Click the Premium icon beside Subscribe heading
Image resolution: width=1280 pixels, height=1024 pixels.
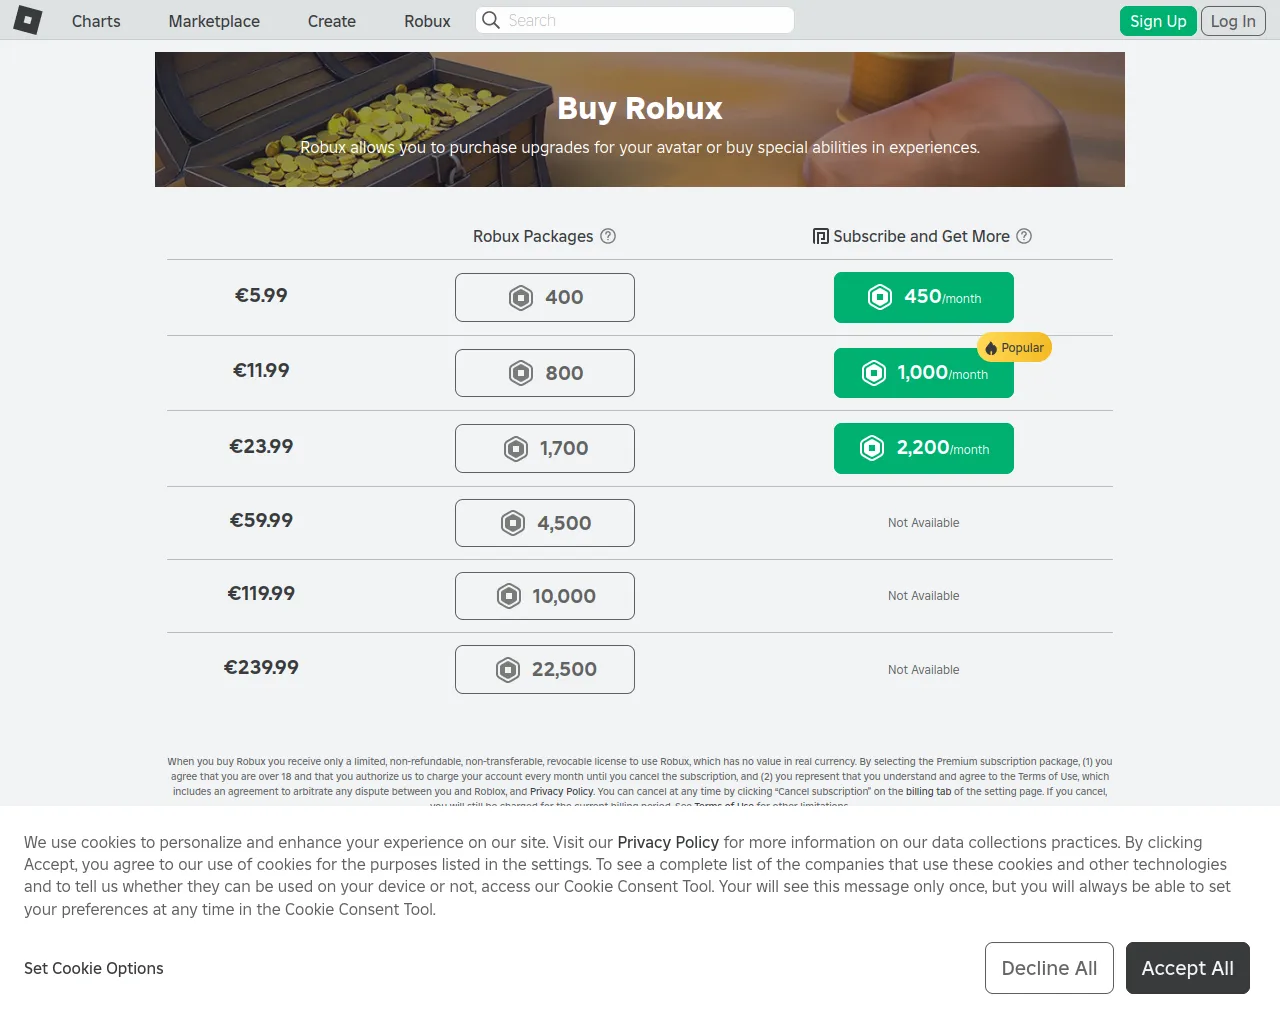tap(820, 236)
